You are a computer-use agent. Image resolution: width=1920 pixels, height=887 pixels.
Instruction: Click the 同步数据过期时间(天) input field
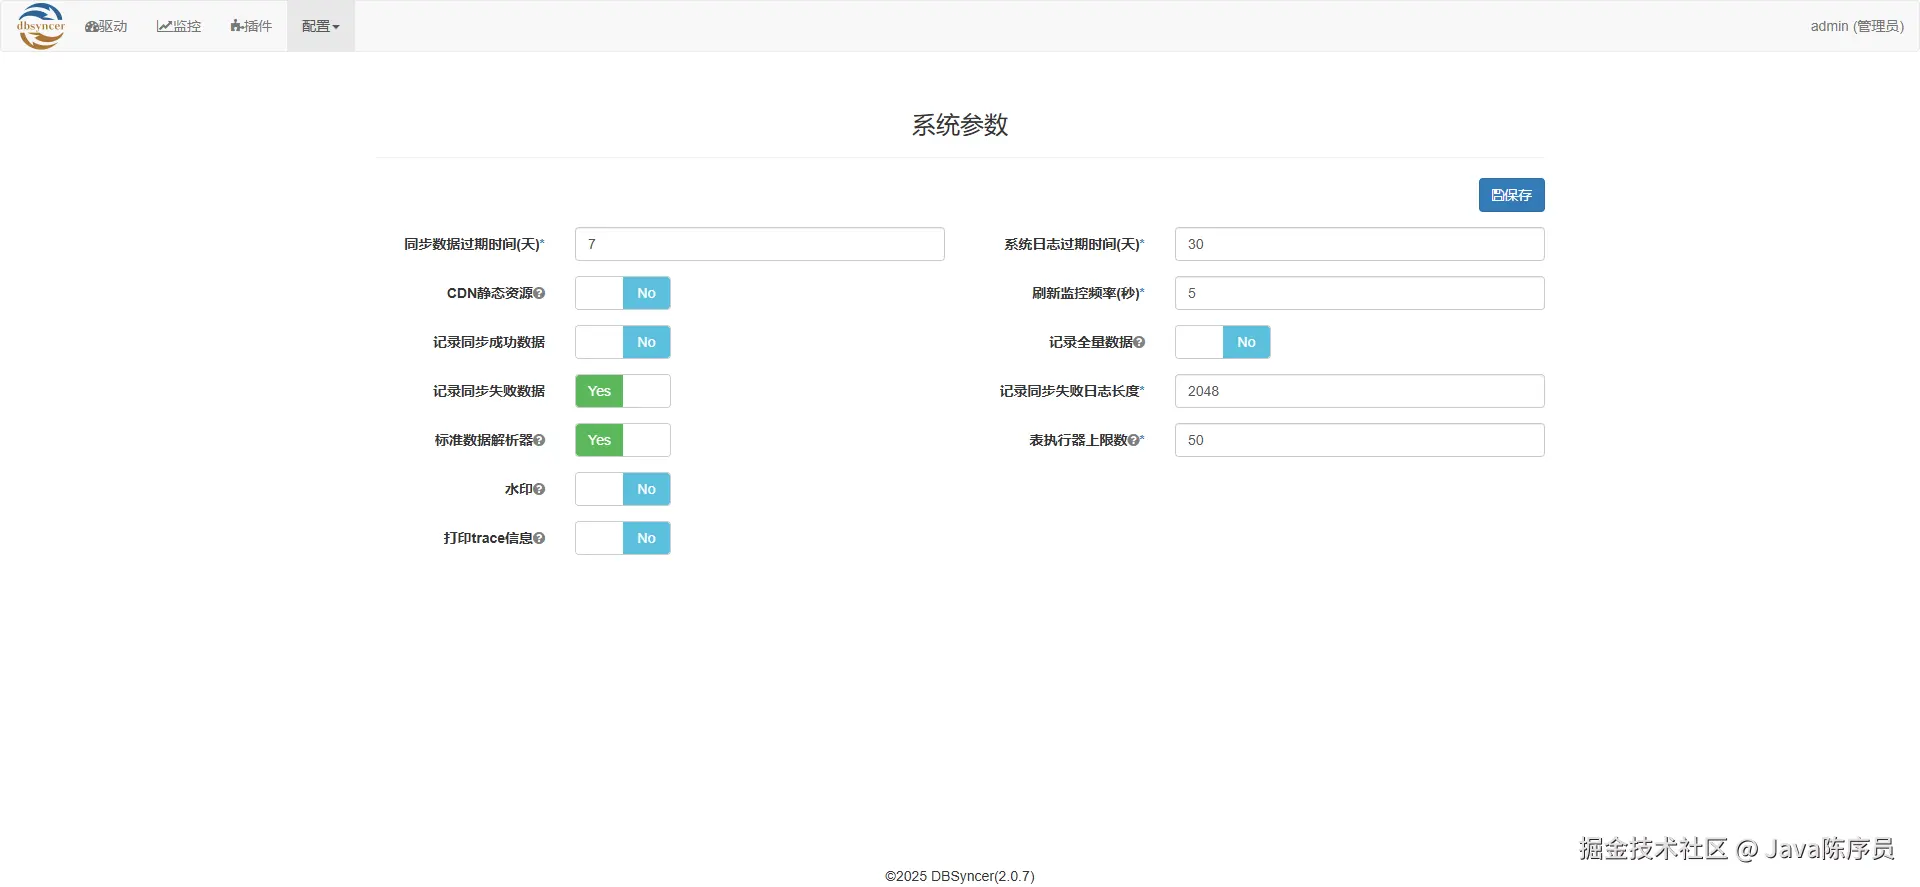[x=760, y=244]
